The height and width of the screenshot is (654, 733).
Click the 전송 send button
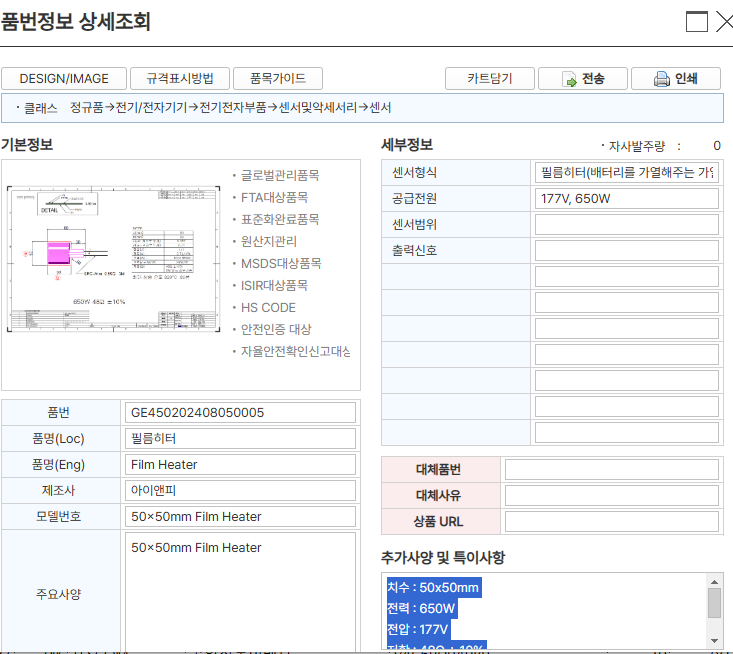583,79
